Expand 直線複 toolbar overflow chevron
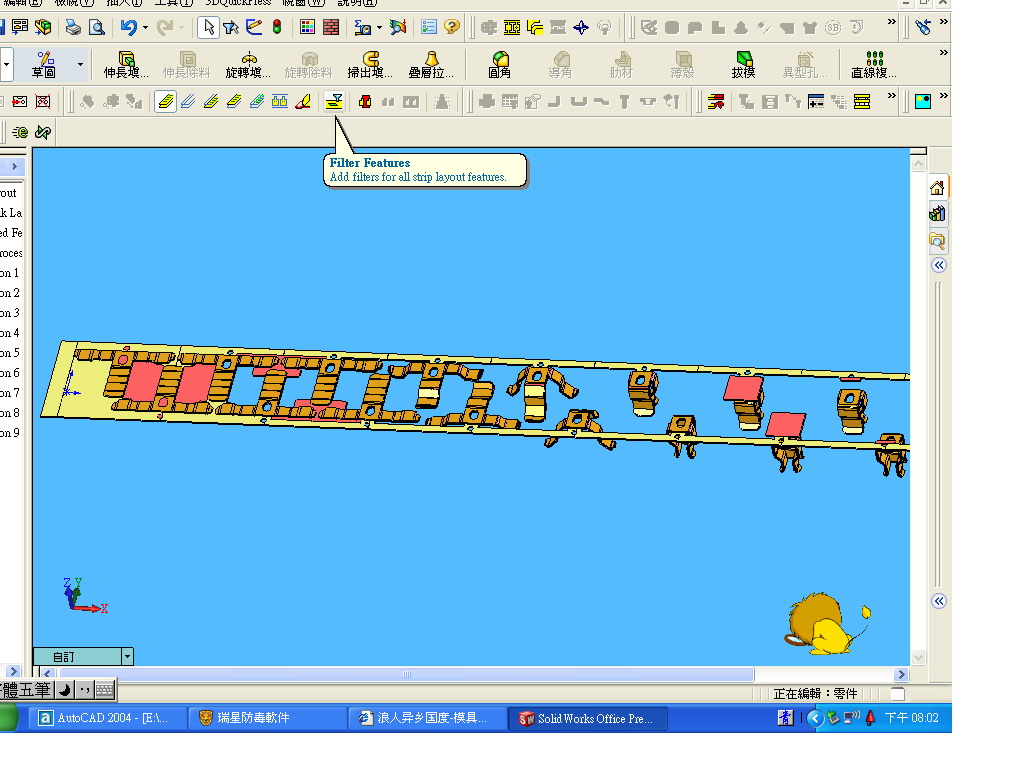 tap(944, 52)
